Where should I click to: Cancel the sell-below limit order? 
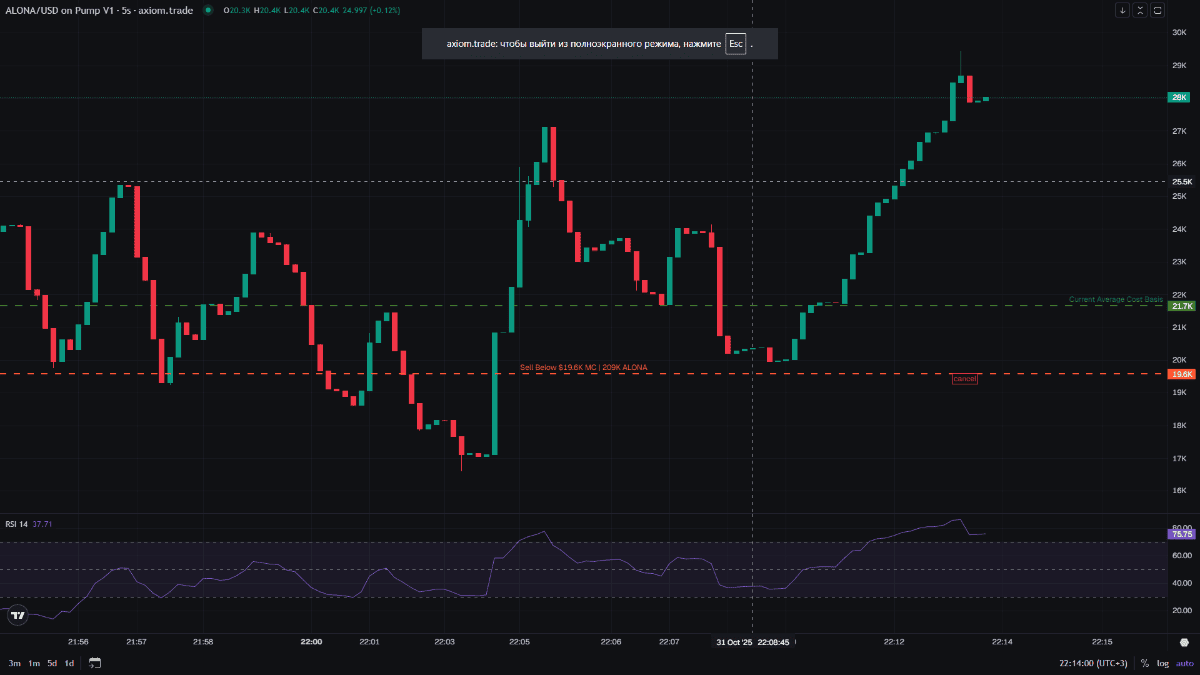965,379
